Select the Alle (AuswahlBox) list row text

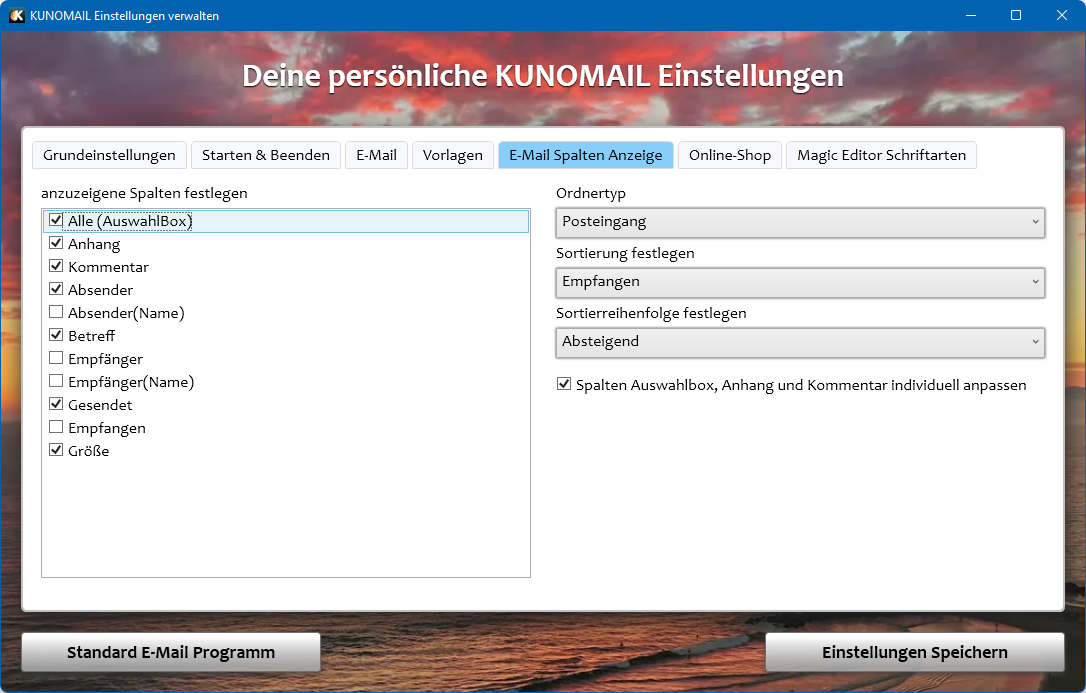(x=130, y=222)
